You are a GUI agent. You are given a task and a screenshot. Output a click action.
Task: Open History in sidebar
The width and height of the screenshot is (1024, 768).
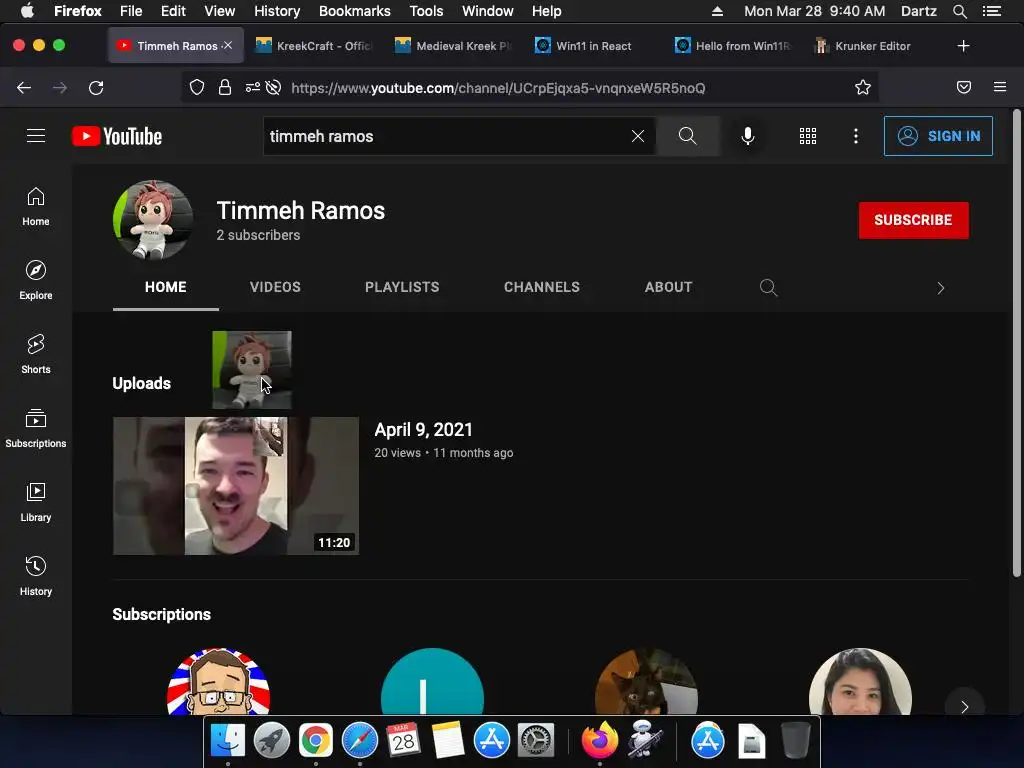click(x=36, y=576)
